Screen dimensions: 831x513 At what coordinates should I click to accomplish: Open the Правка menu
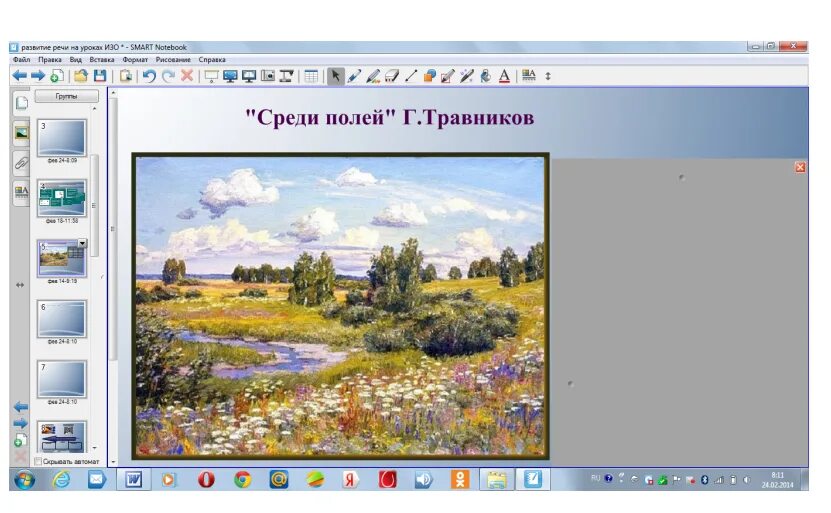50,60
